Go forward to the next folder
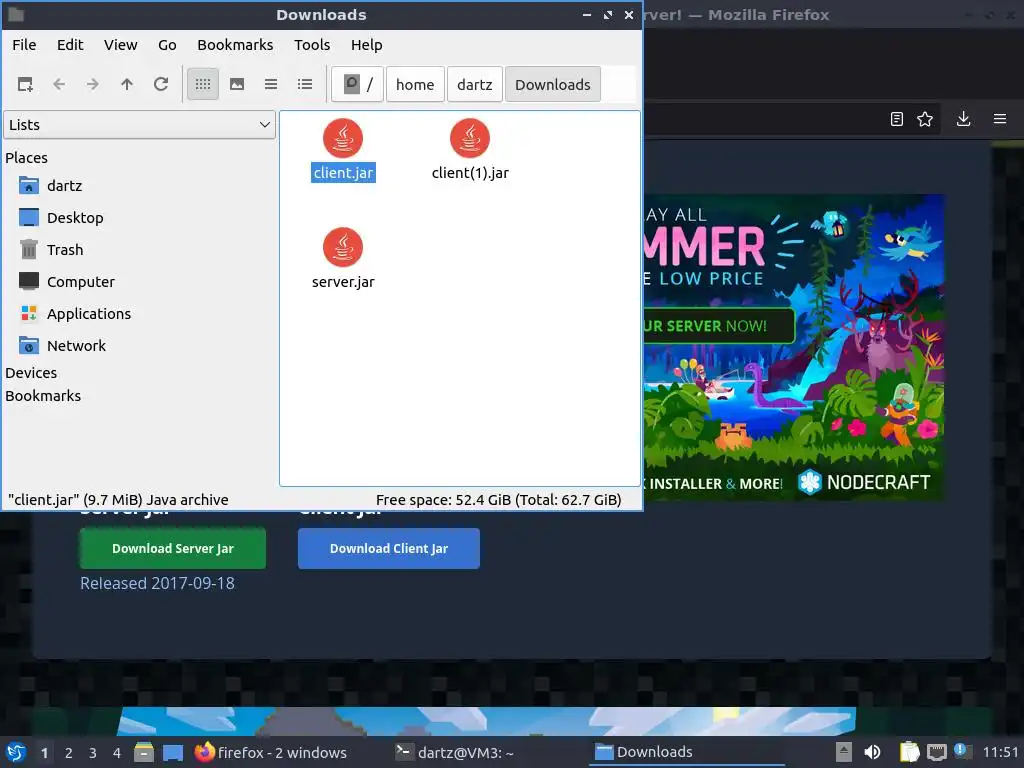The image size is (1024, 768). 93,84
